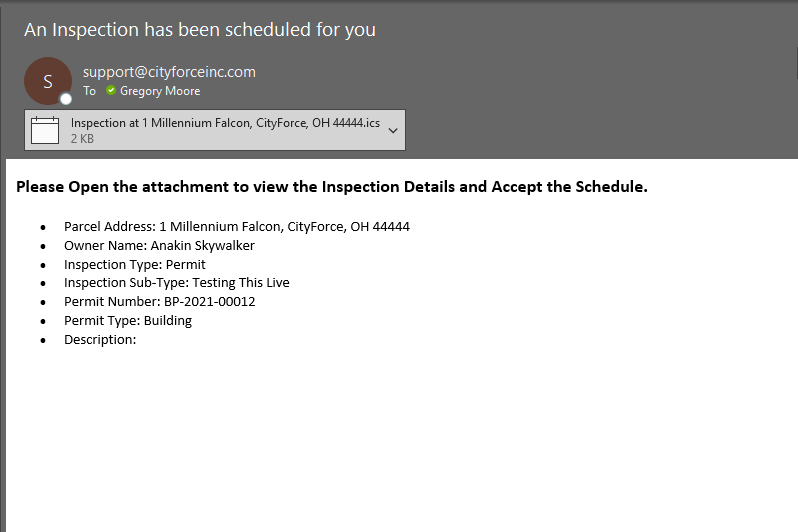The width and height of the screenshot is (798, 532).
Task: Click the Parcel Address line in body
Action: [237, 227]
